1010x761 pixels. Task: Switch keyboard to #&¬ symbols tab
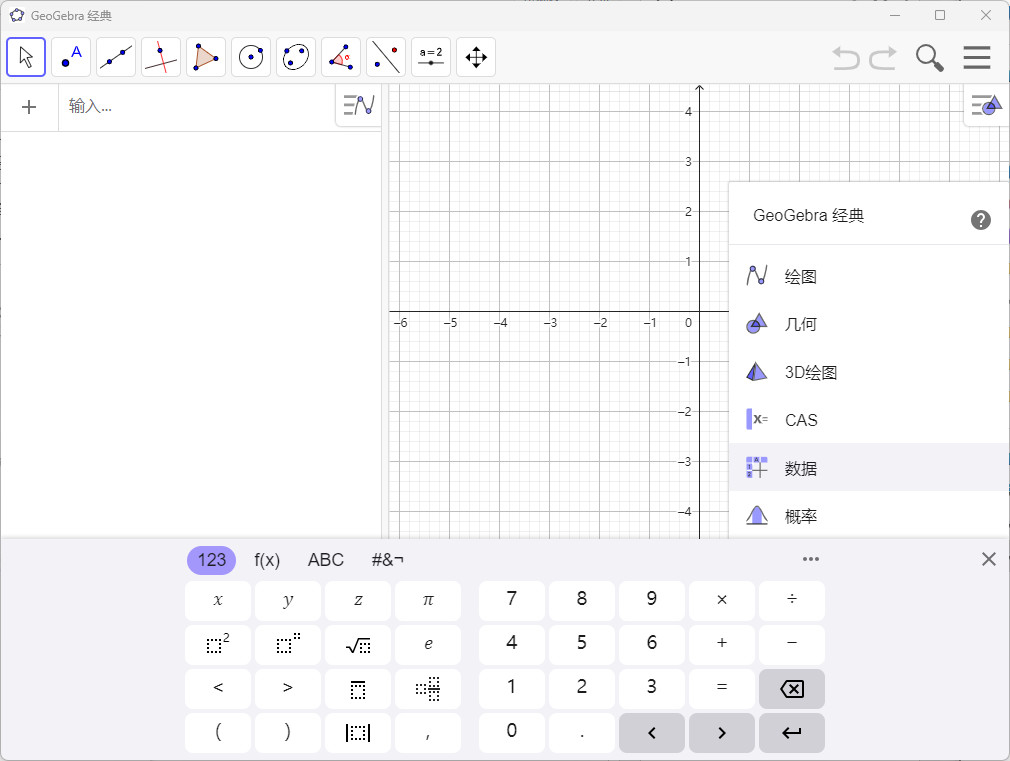[x=388, y=560]
